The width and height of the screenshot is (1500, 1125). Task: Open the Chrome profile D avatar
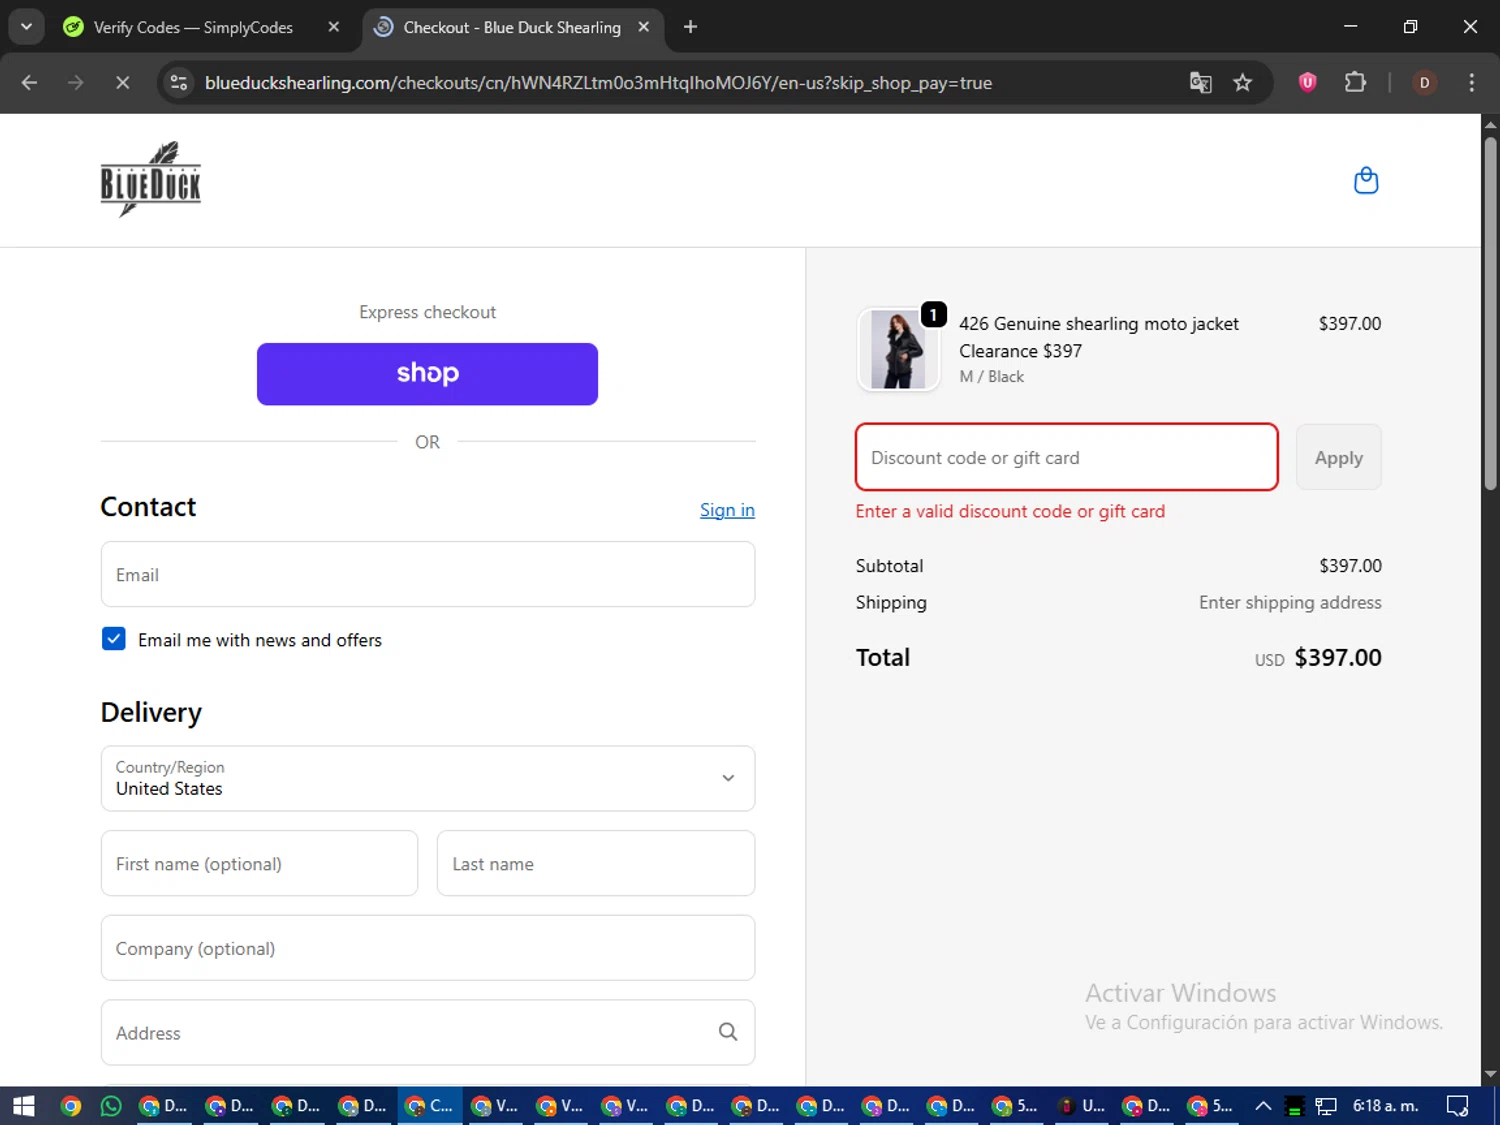(x=1424, y=83)
